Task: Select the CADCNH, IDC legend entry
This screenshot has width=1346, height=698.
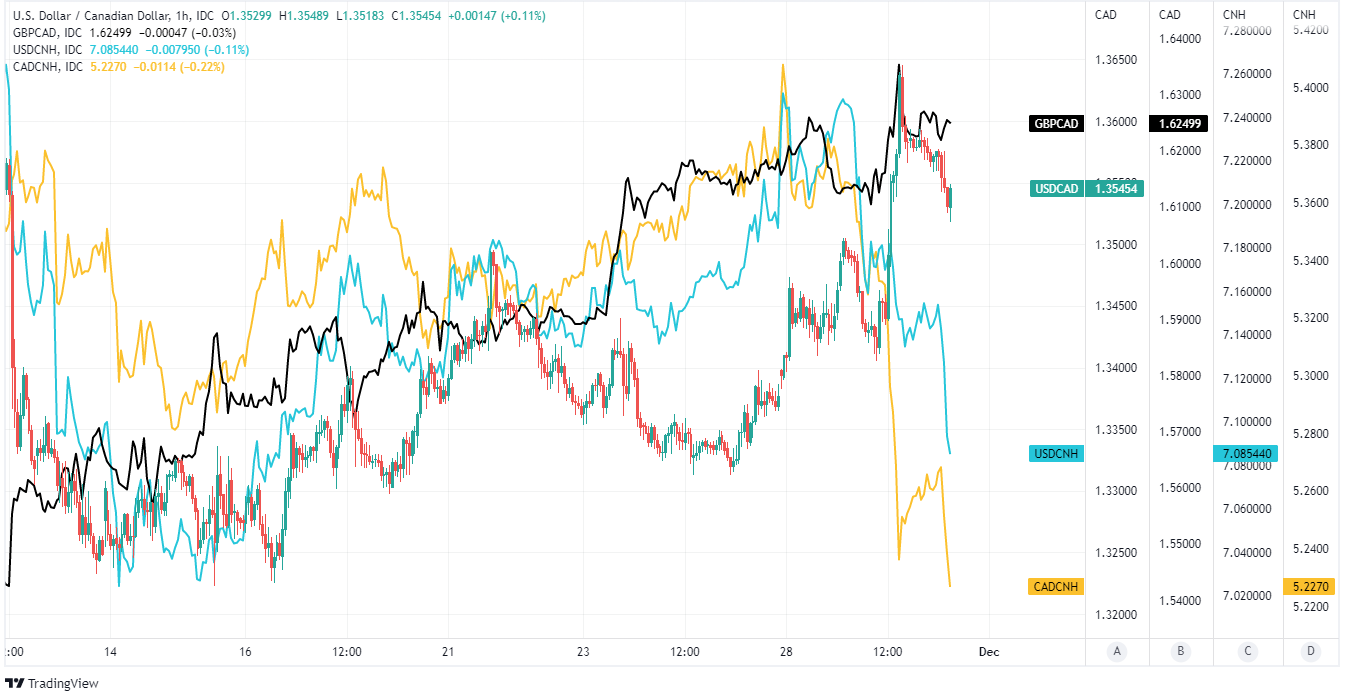Action: click(48, 67)
